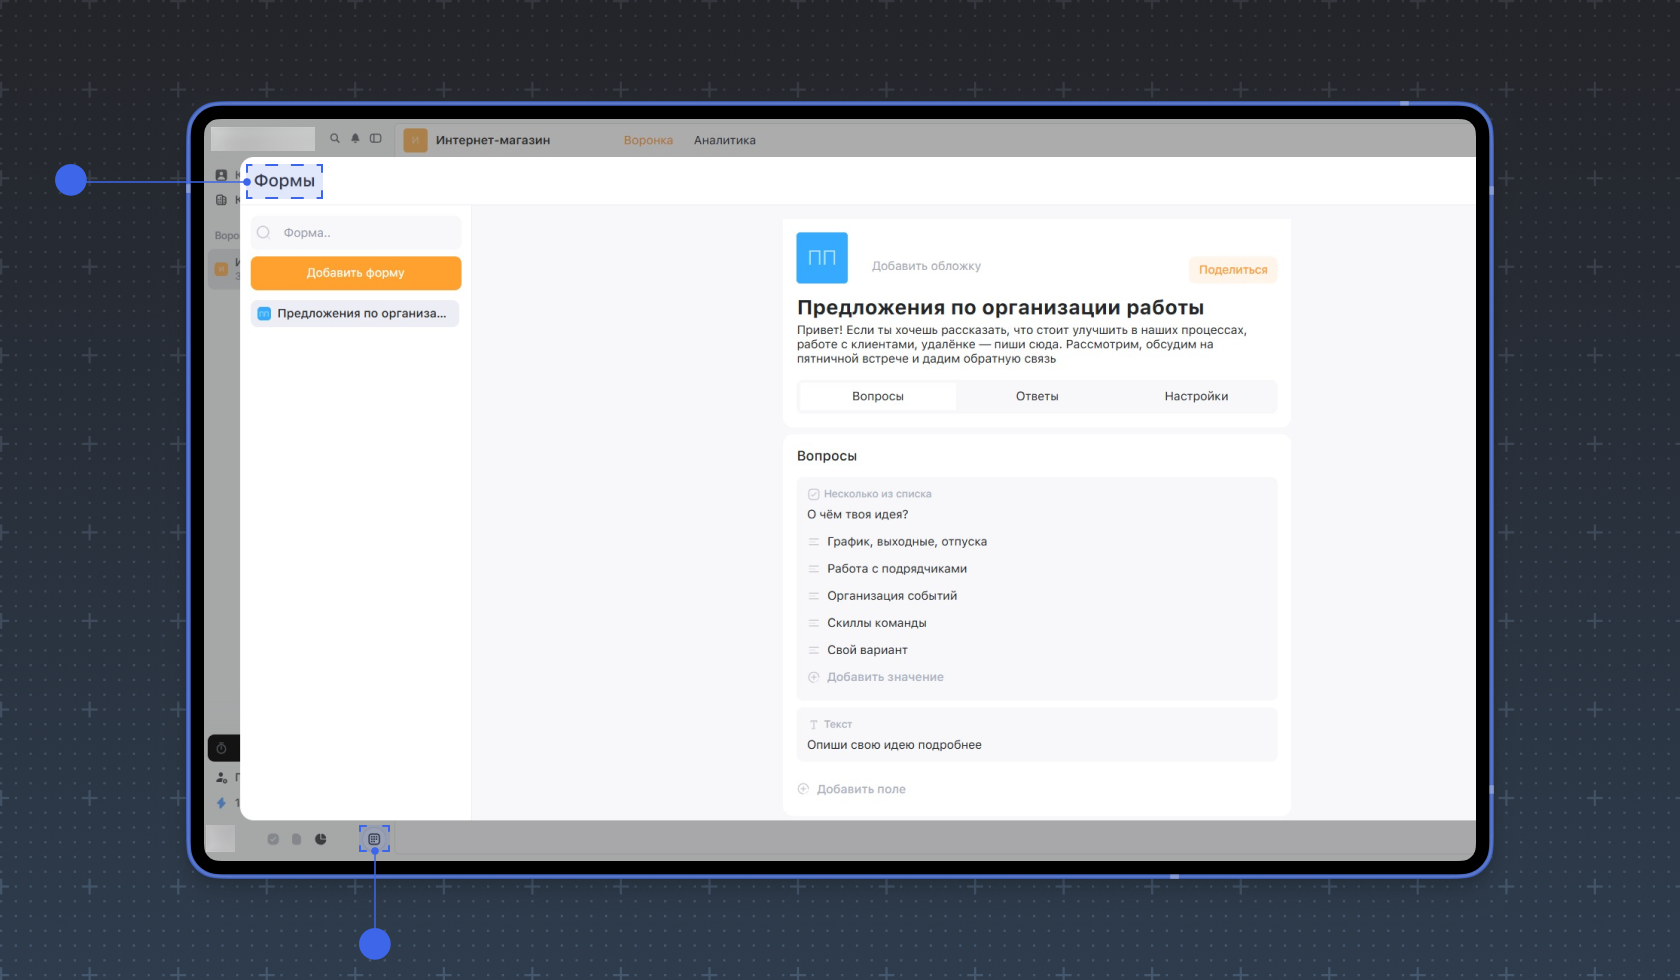Open notifications bell icon
1680x980 pixels.
click(x=355, y=139)
